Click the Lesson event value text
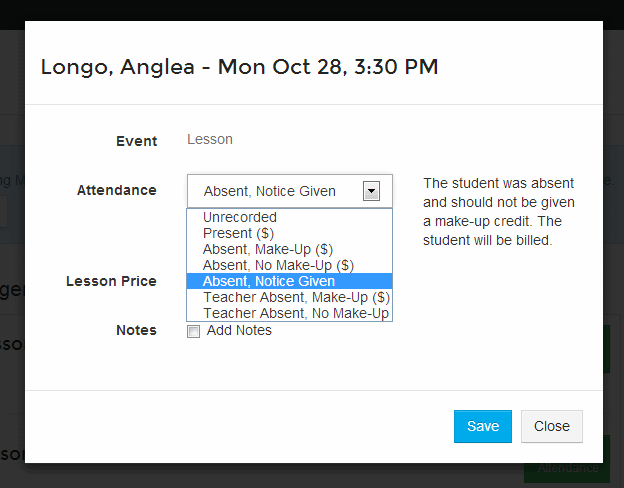Screen dimensions: 624x488 [x=210, y=139]
